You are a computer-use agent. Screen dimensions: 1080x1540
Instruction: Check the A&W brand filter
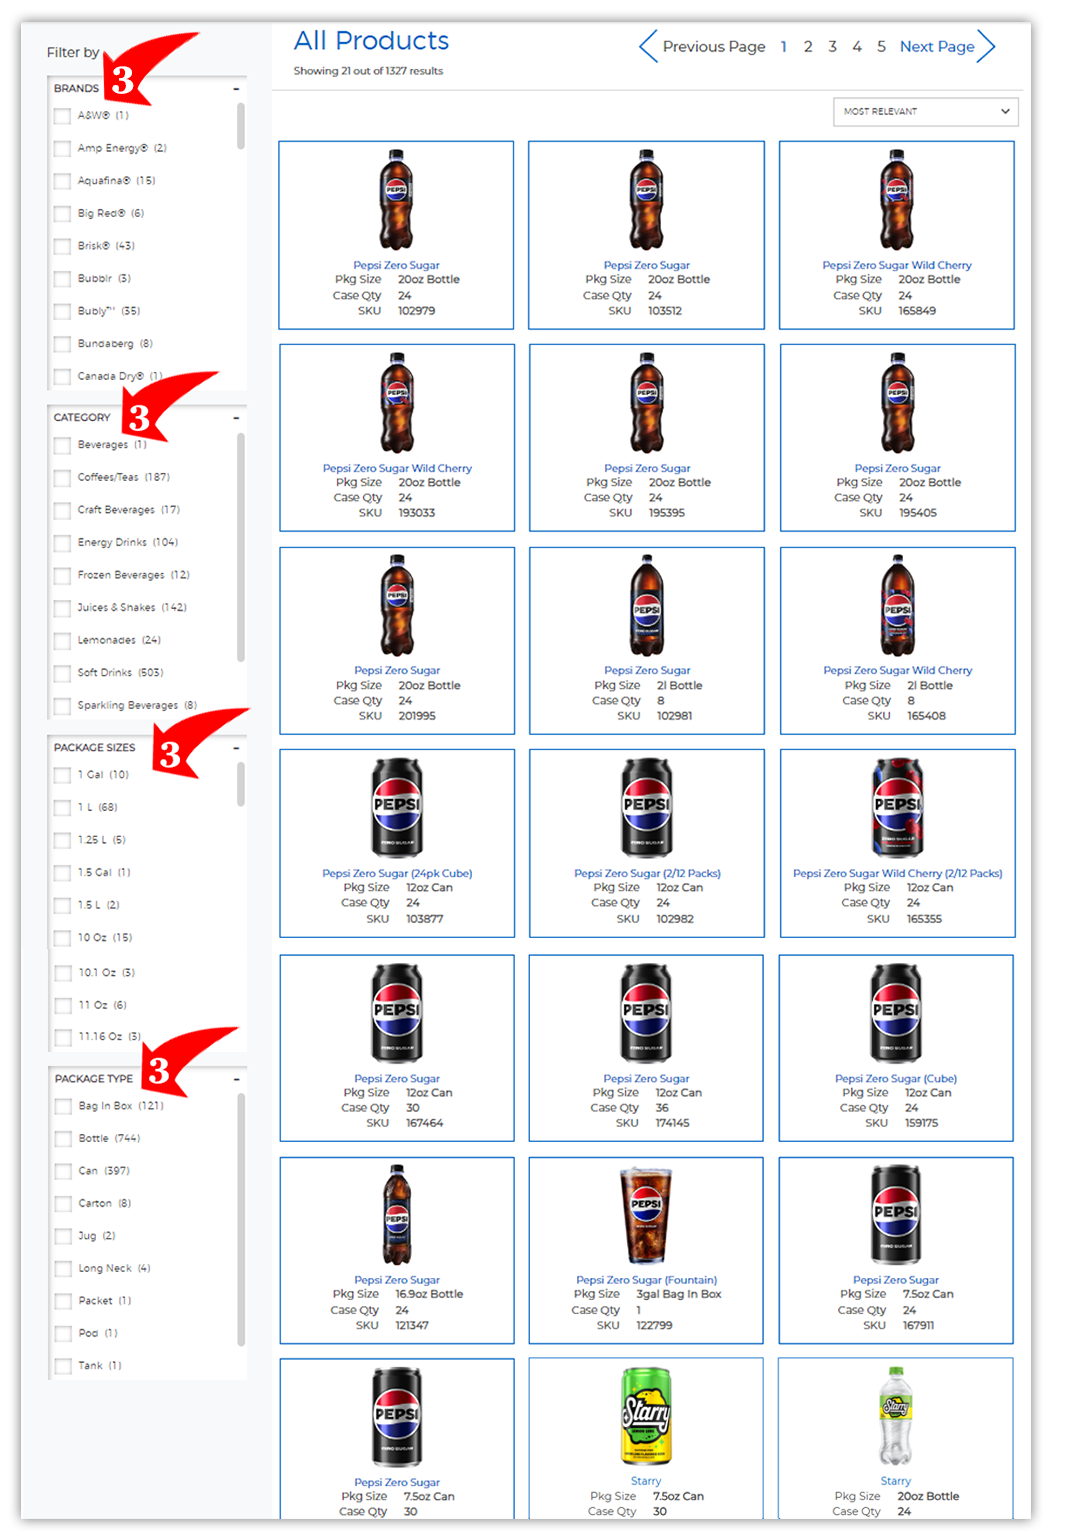pyautogui.click(x=62, y=116)
